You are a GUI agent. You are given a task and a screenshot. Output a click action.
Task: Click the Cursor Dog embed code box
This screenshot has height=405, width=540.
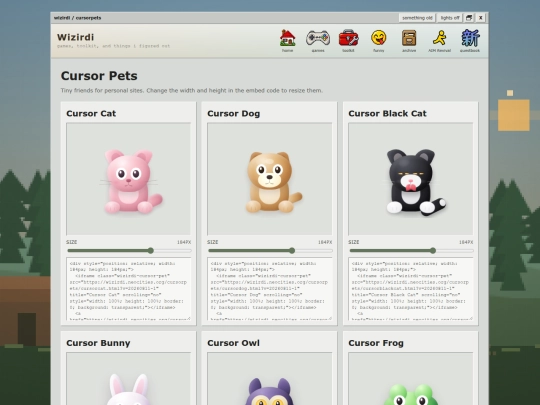click(x=270, y=289)
